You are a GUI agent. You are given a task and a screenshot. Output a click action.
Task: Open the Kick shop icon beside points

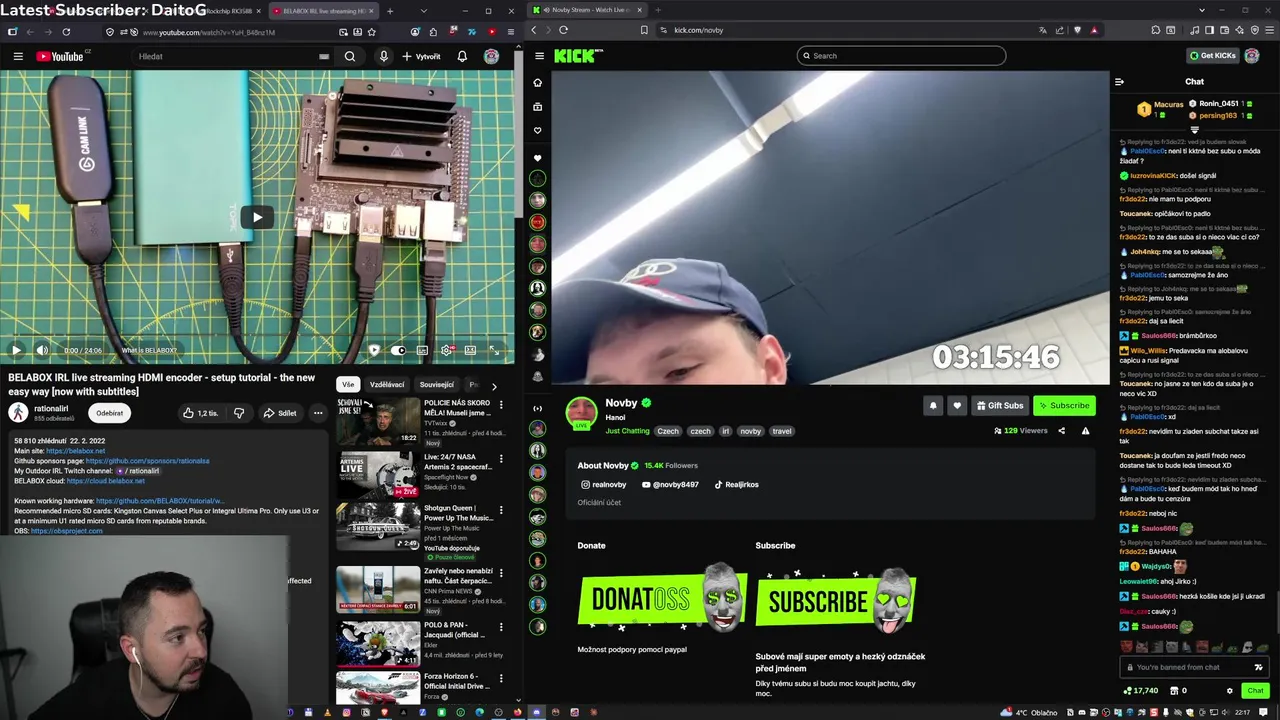(1173, 691)
